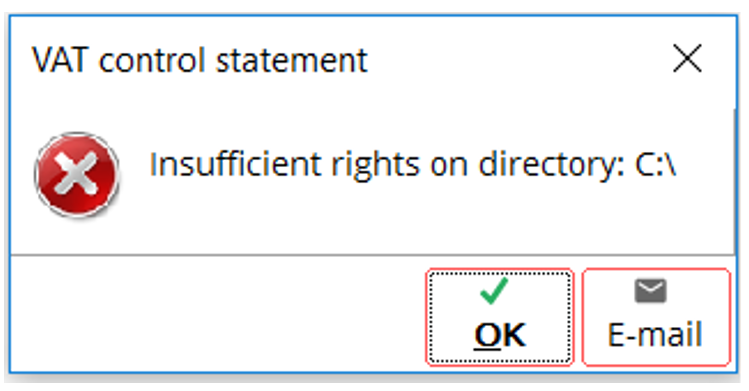Viewport: 749px width, 391px height.
Task: Select the 'Insufficient rights on directory' message
Action: [x=412, y=165]
